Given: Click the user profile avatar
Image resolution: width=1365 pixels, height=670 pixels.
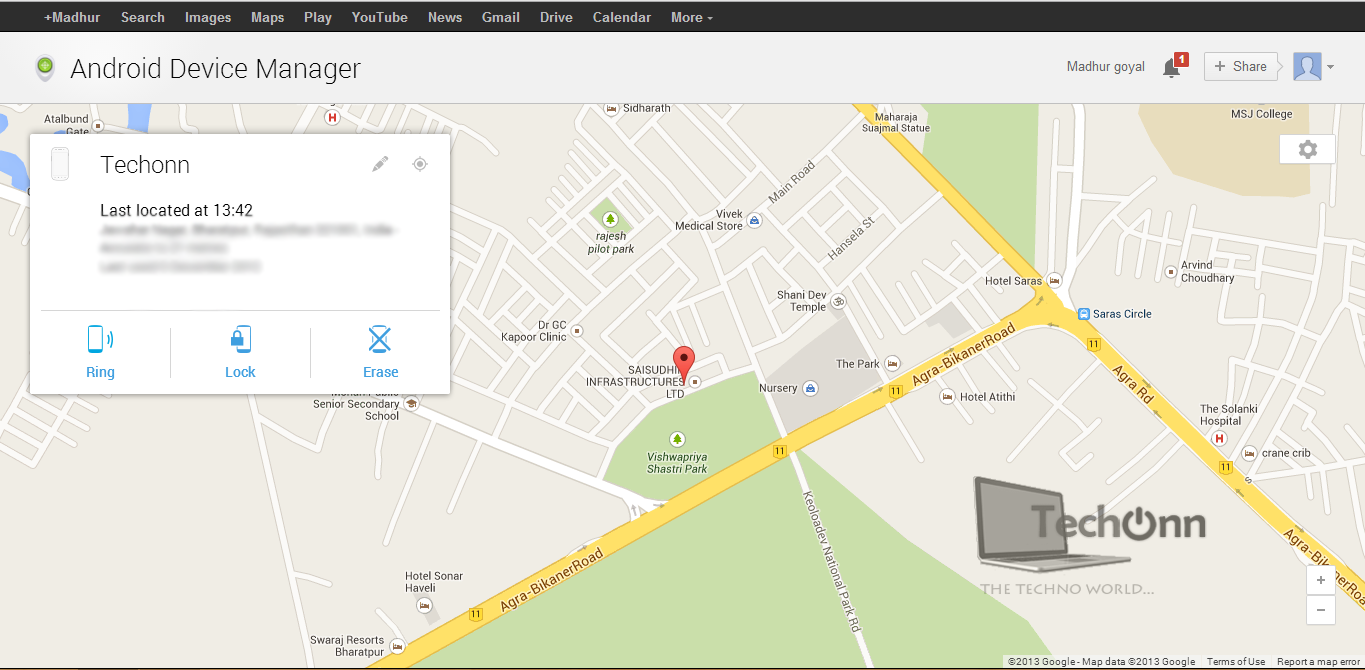Looking at the screenshot, I should point(1307,67).
